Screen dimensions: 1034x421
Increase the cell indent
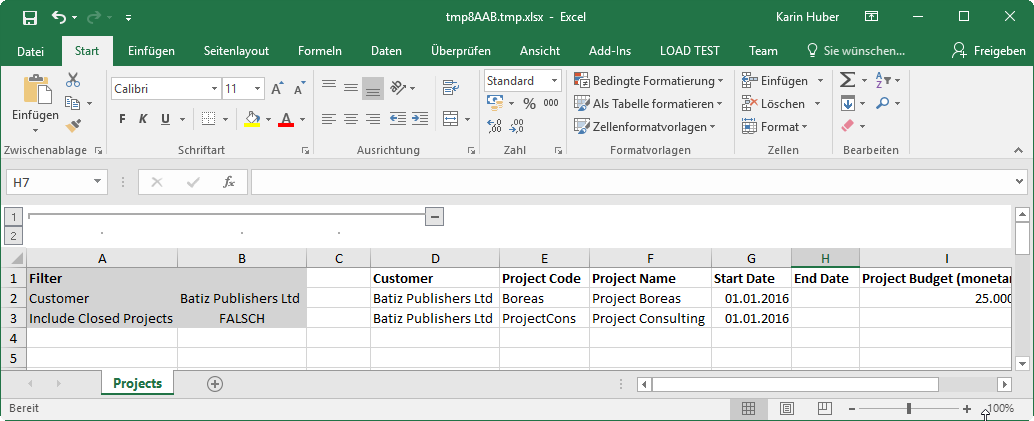pos(420,119)
